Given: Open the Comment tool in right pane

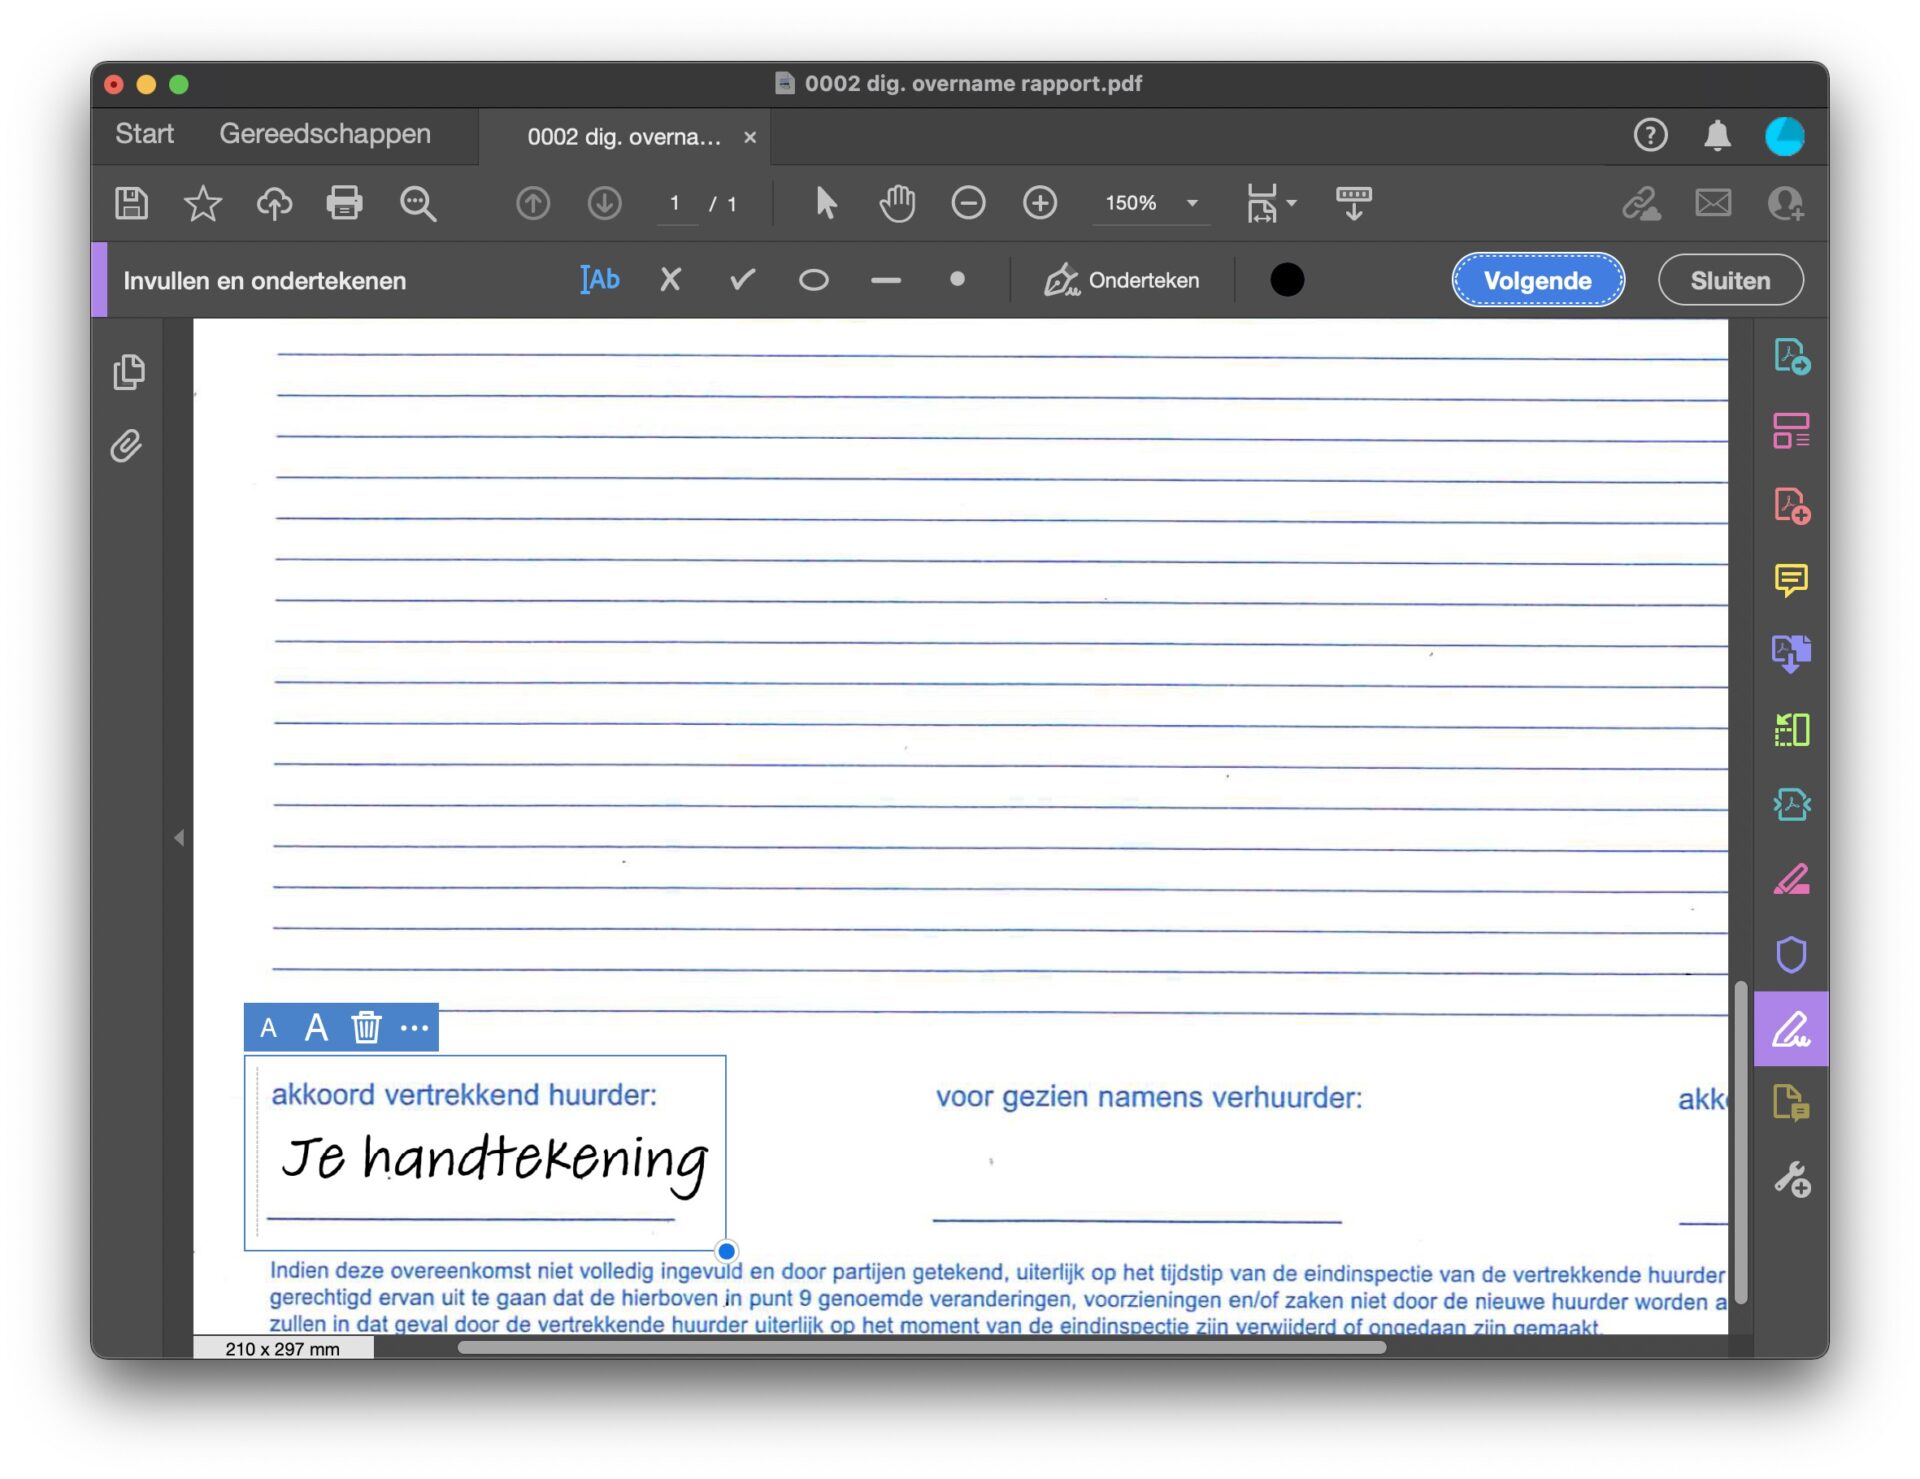Looking at the screenshot, I should point(1791,580).
